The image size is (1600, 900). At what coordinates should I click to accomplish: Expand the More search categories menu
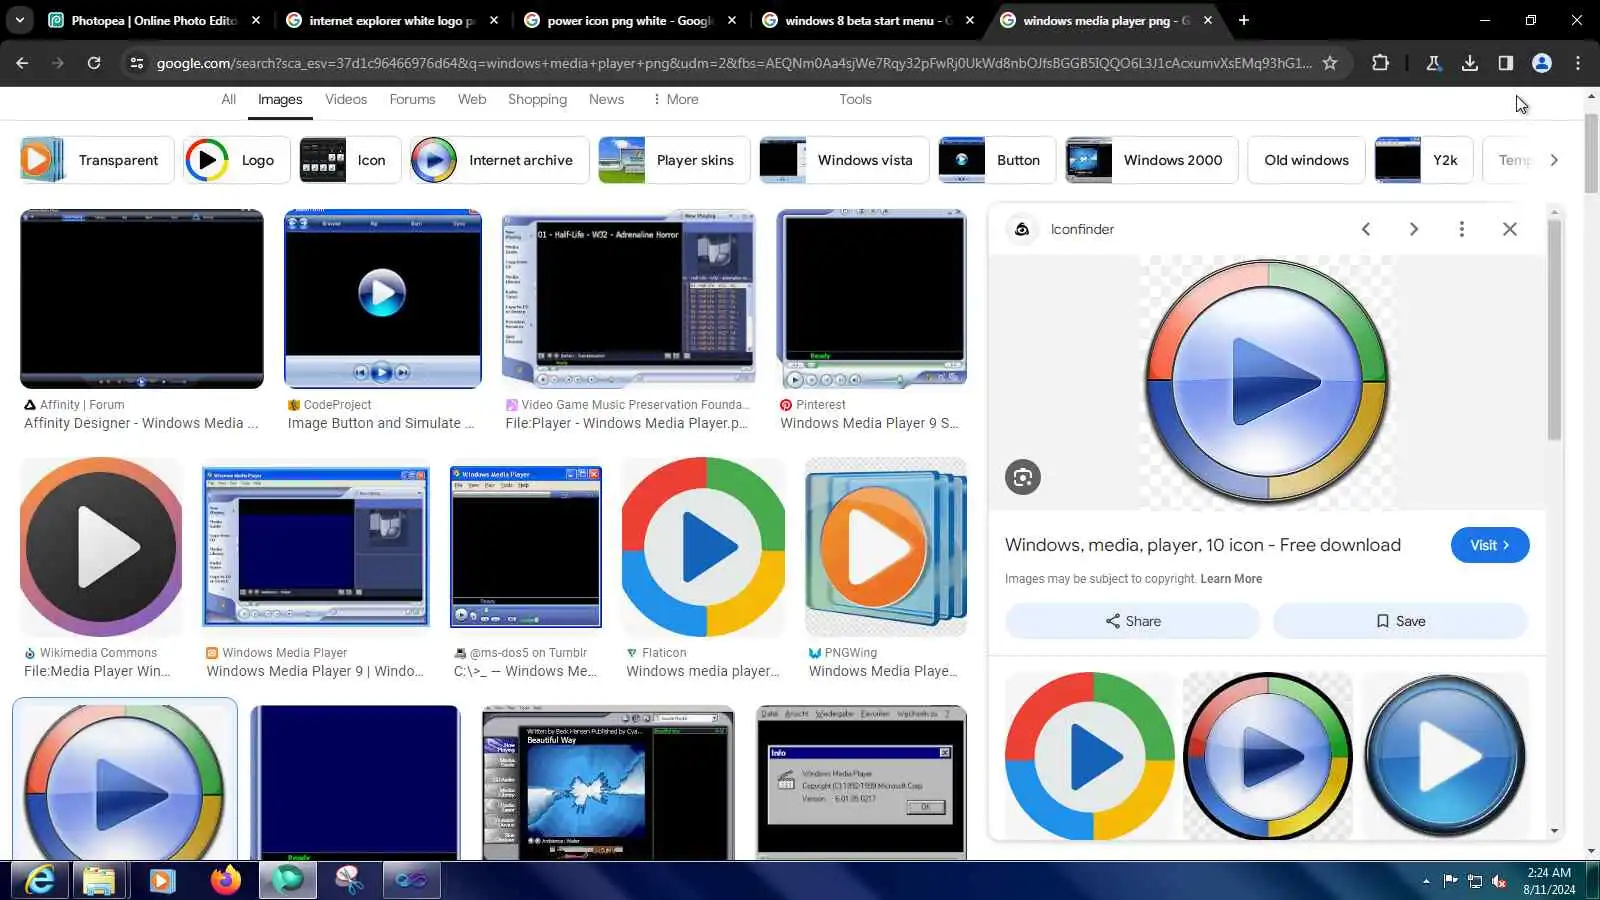[675, 99]
